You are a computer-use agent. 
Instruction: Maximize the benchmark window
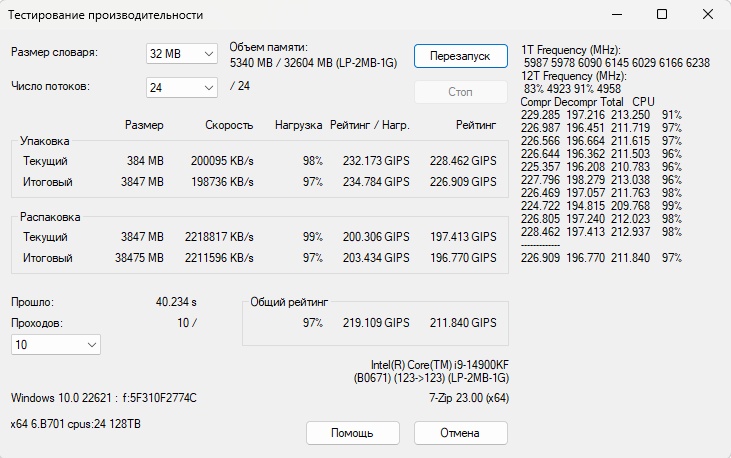(x=662, y=15)
